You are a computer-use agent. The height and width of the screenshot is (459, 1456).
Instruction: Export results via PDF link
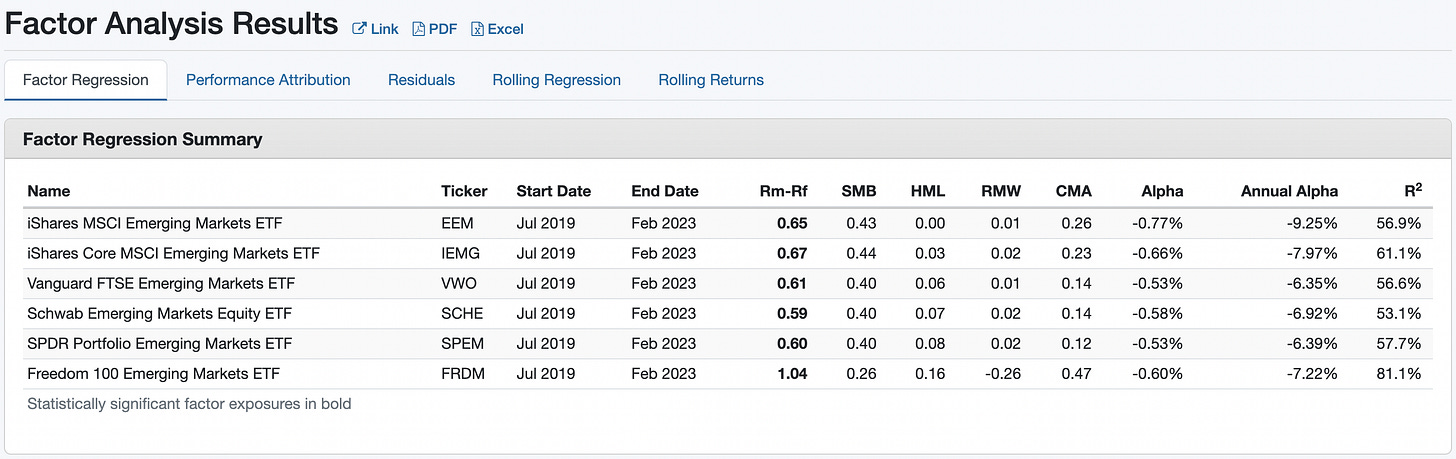pyautogui.click(x=443, y=29)
